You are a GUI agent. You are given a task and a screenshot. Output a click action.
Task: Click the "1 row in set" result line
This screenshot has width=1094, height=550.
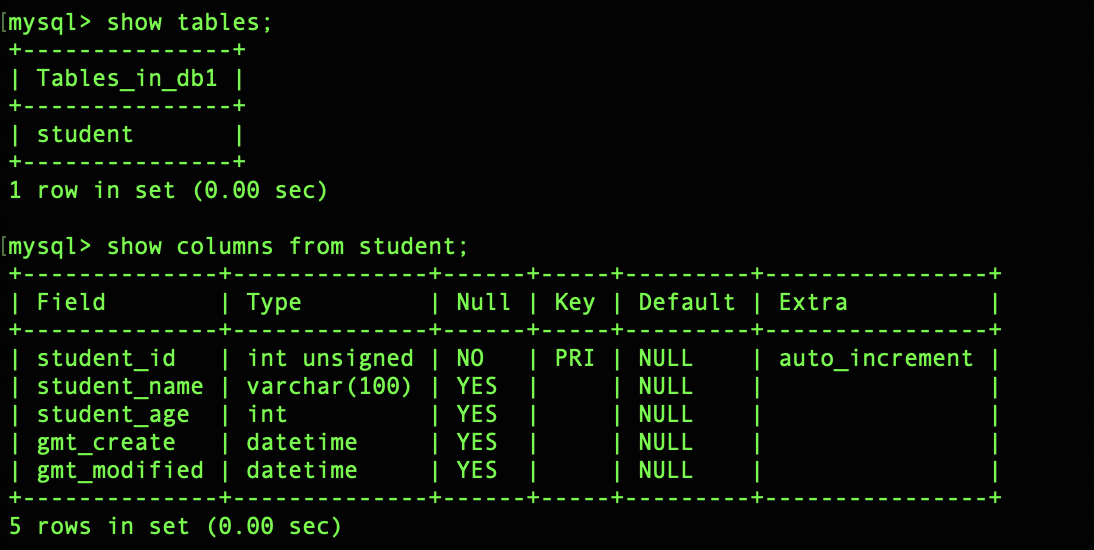pos(168,189)
